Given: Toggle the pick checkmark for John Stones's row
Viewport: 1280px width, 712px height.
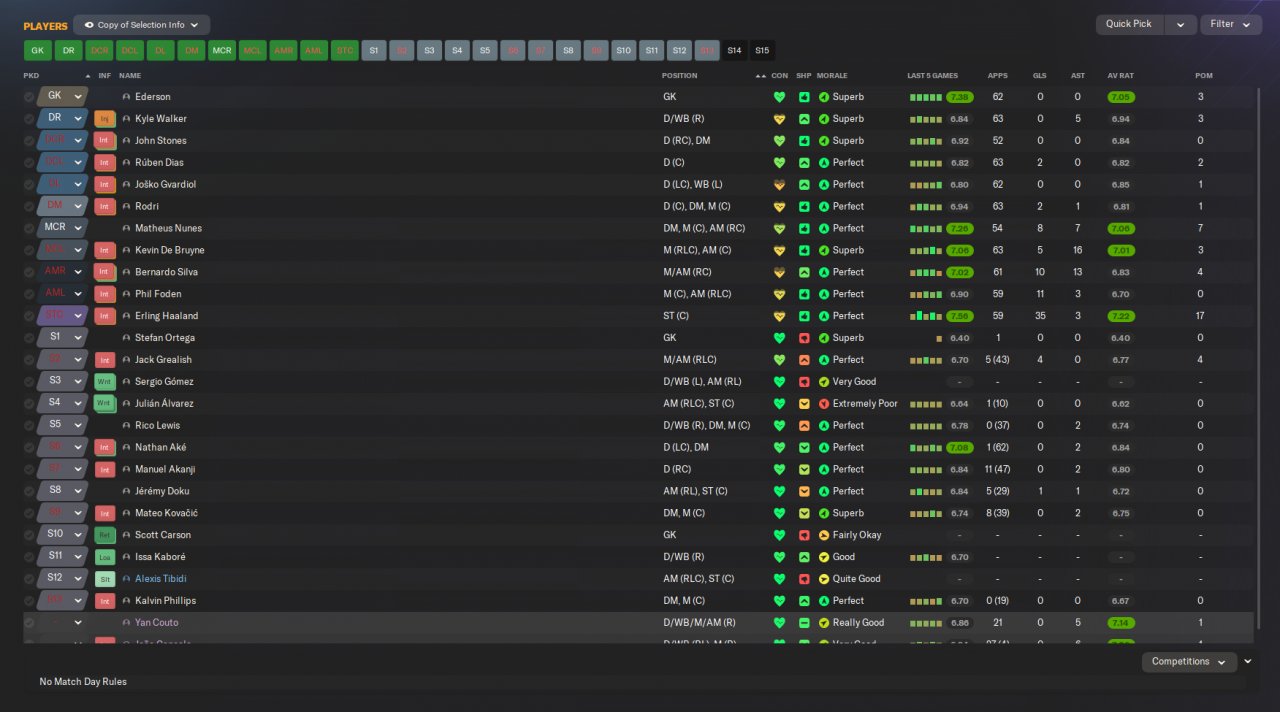Looking at the screenshot, I should (x=29, y=141).
